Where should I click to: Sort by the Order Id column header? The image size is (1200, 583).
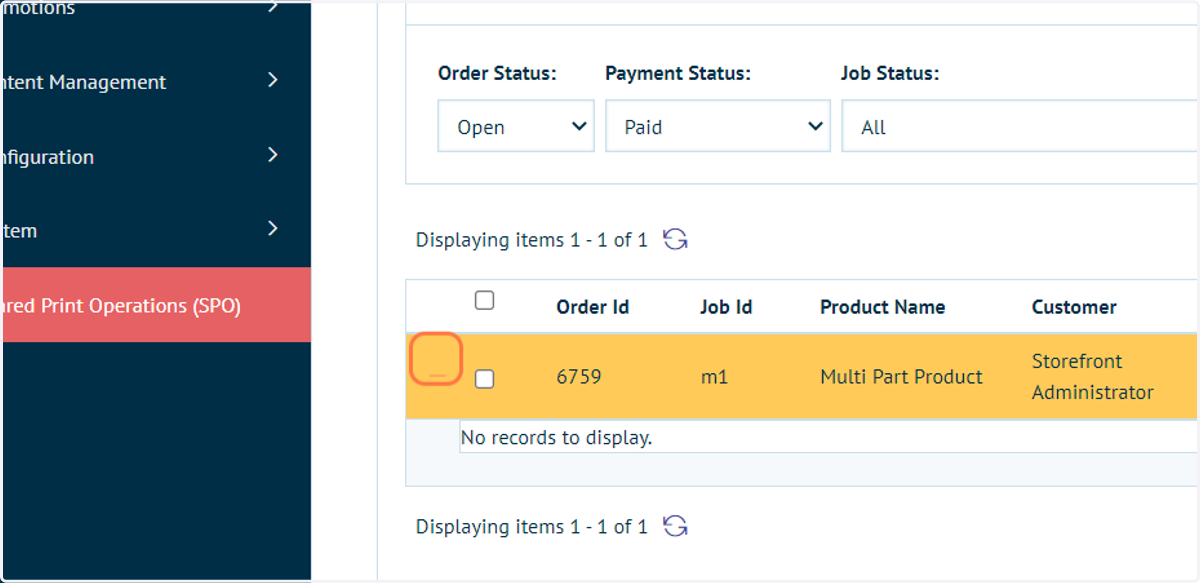[593, 307]
